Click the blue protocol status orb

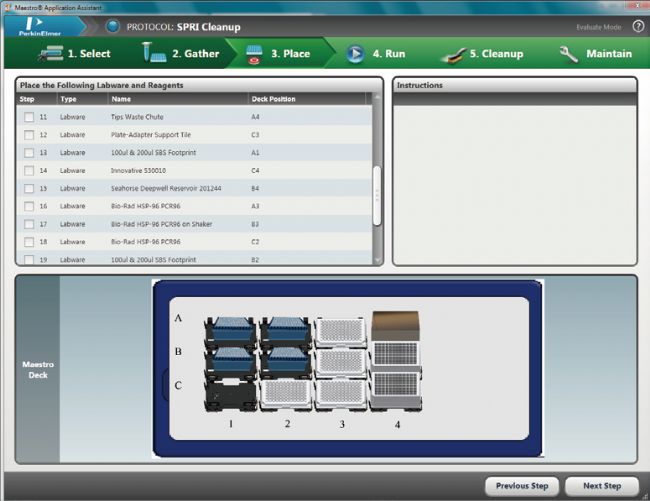113,27
